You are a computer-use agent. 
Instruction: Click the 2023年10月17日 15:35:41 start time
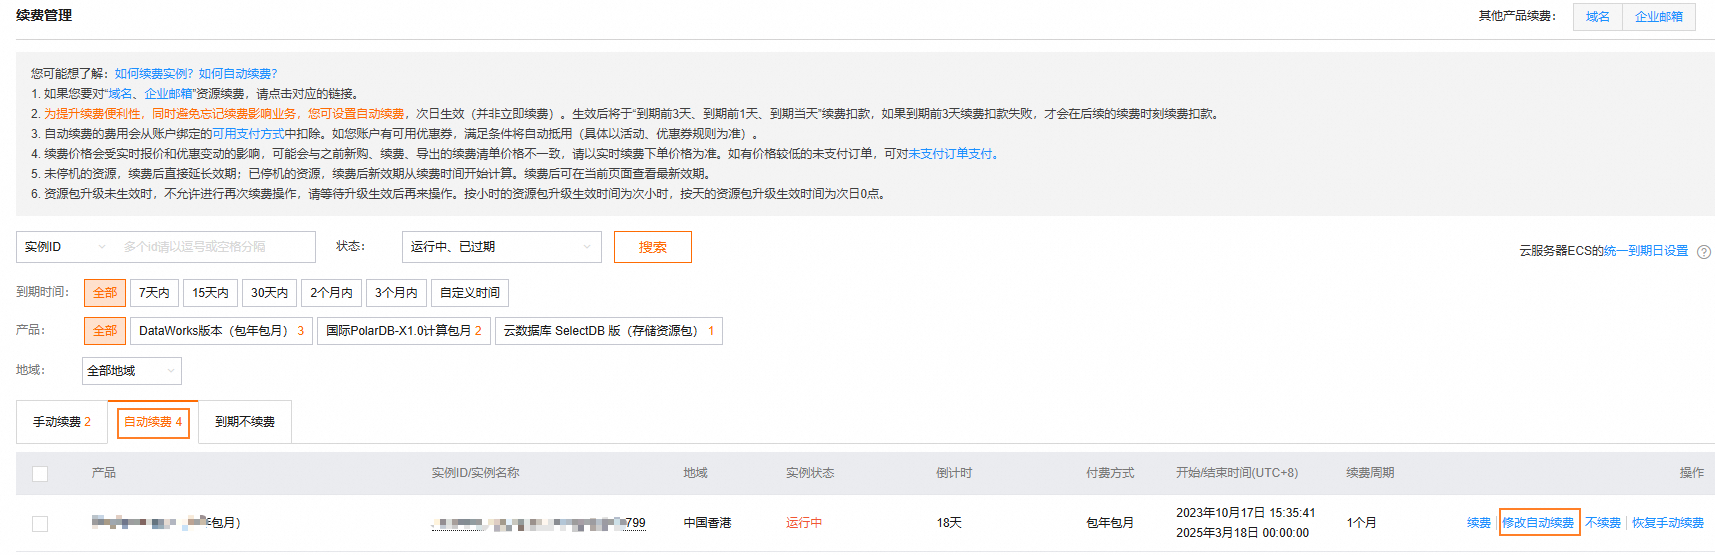(x=1246, y=513)
